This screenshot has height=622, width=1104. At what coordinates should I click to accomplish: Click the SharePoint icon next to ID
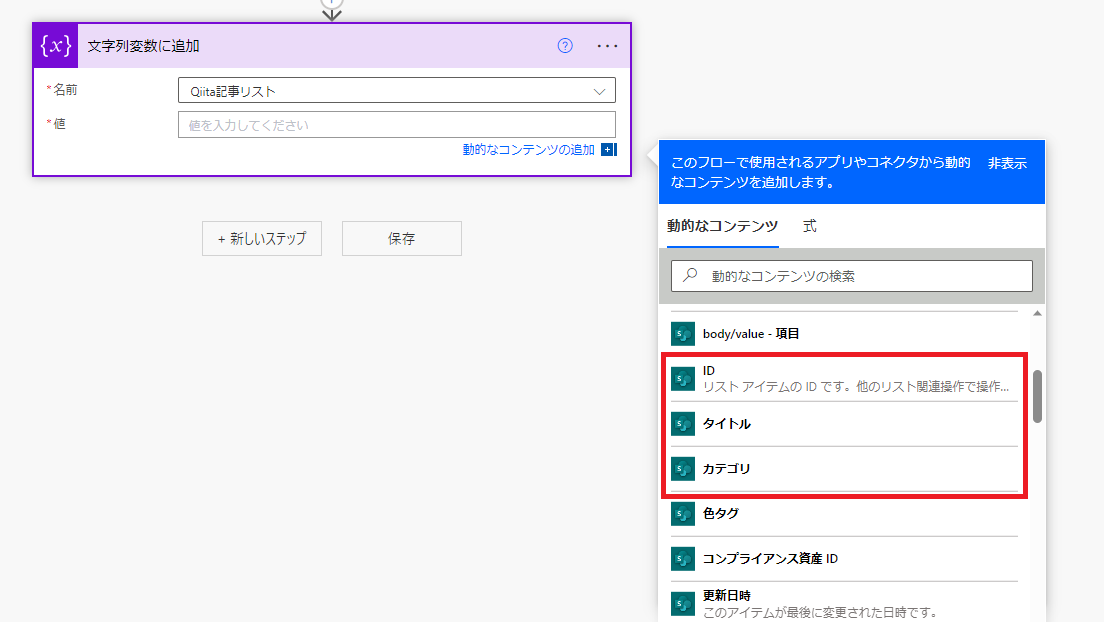tap(683, 379)
